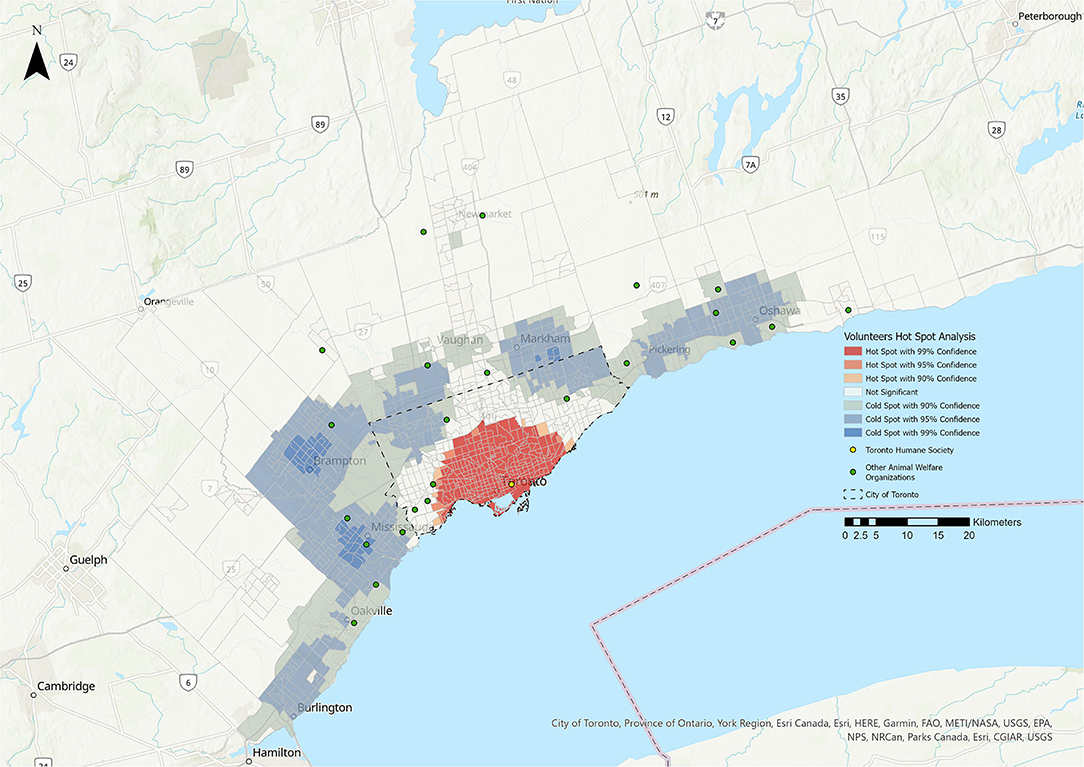The height and width of the screenshot is (767, 1084).
Task: Click the yellow dot symbol in the legend
Action: (852, 450)
